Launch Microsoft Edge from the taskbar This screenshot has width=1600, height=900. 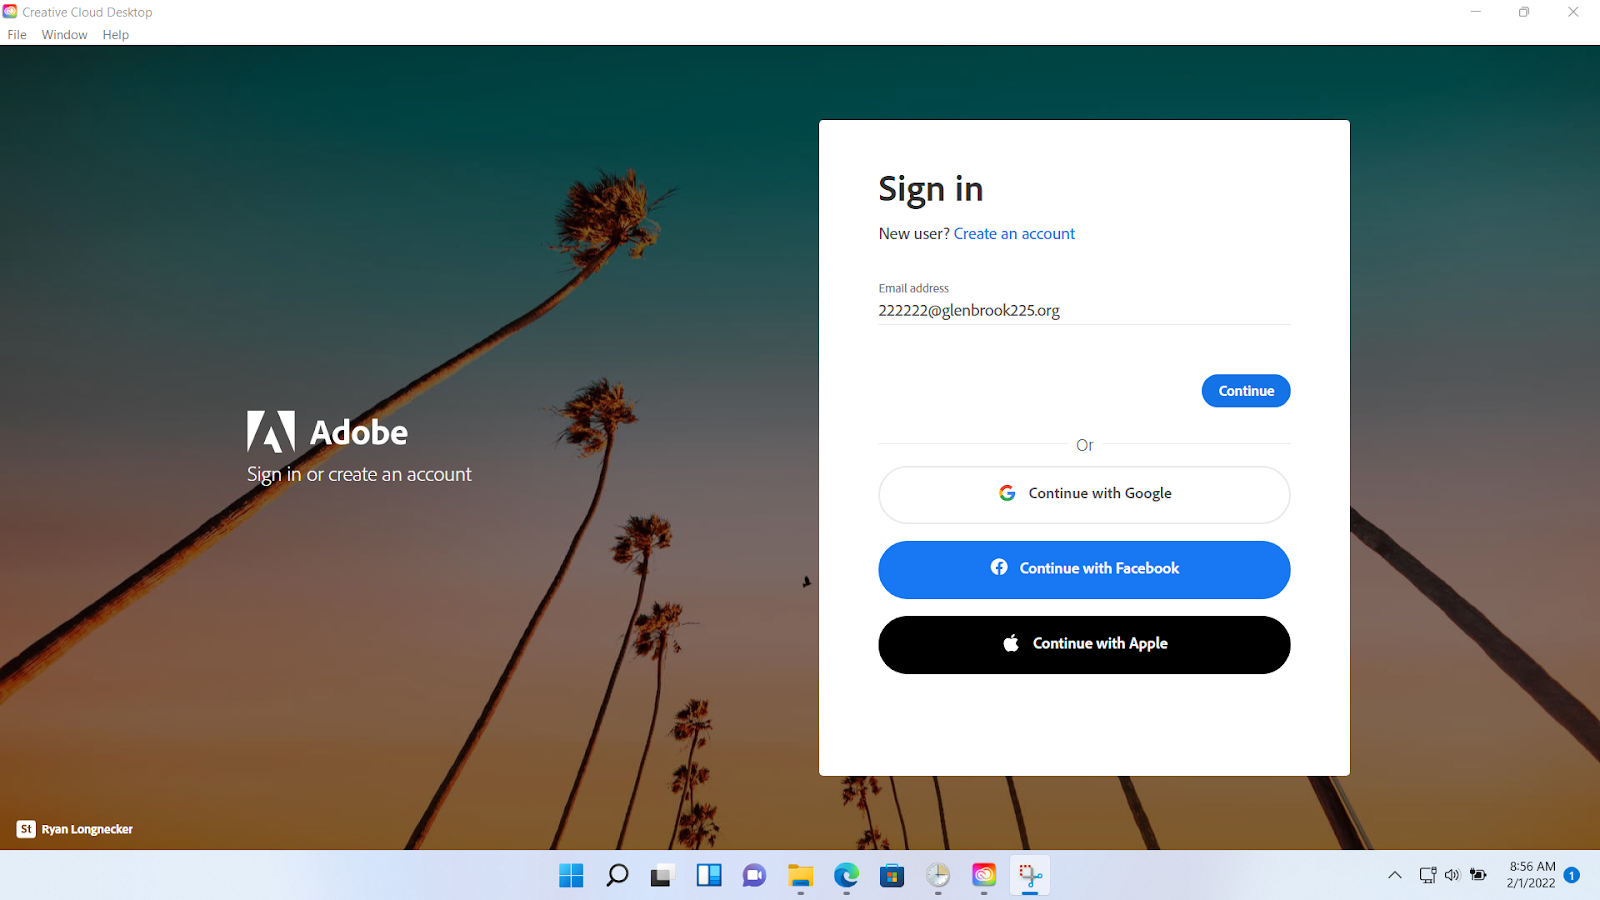point(846,876)
